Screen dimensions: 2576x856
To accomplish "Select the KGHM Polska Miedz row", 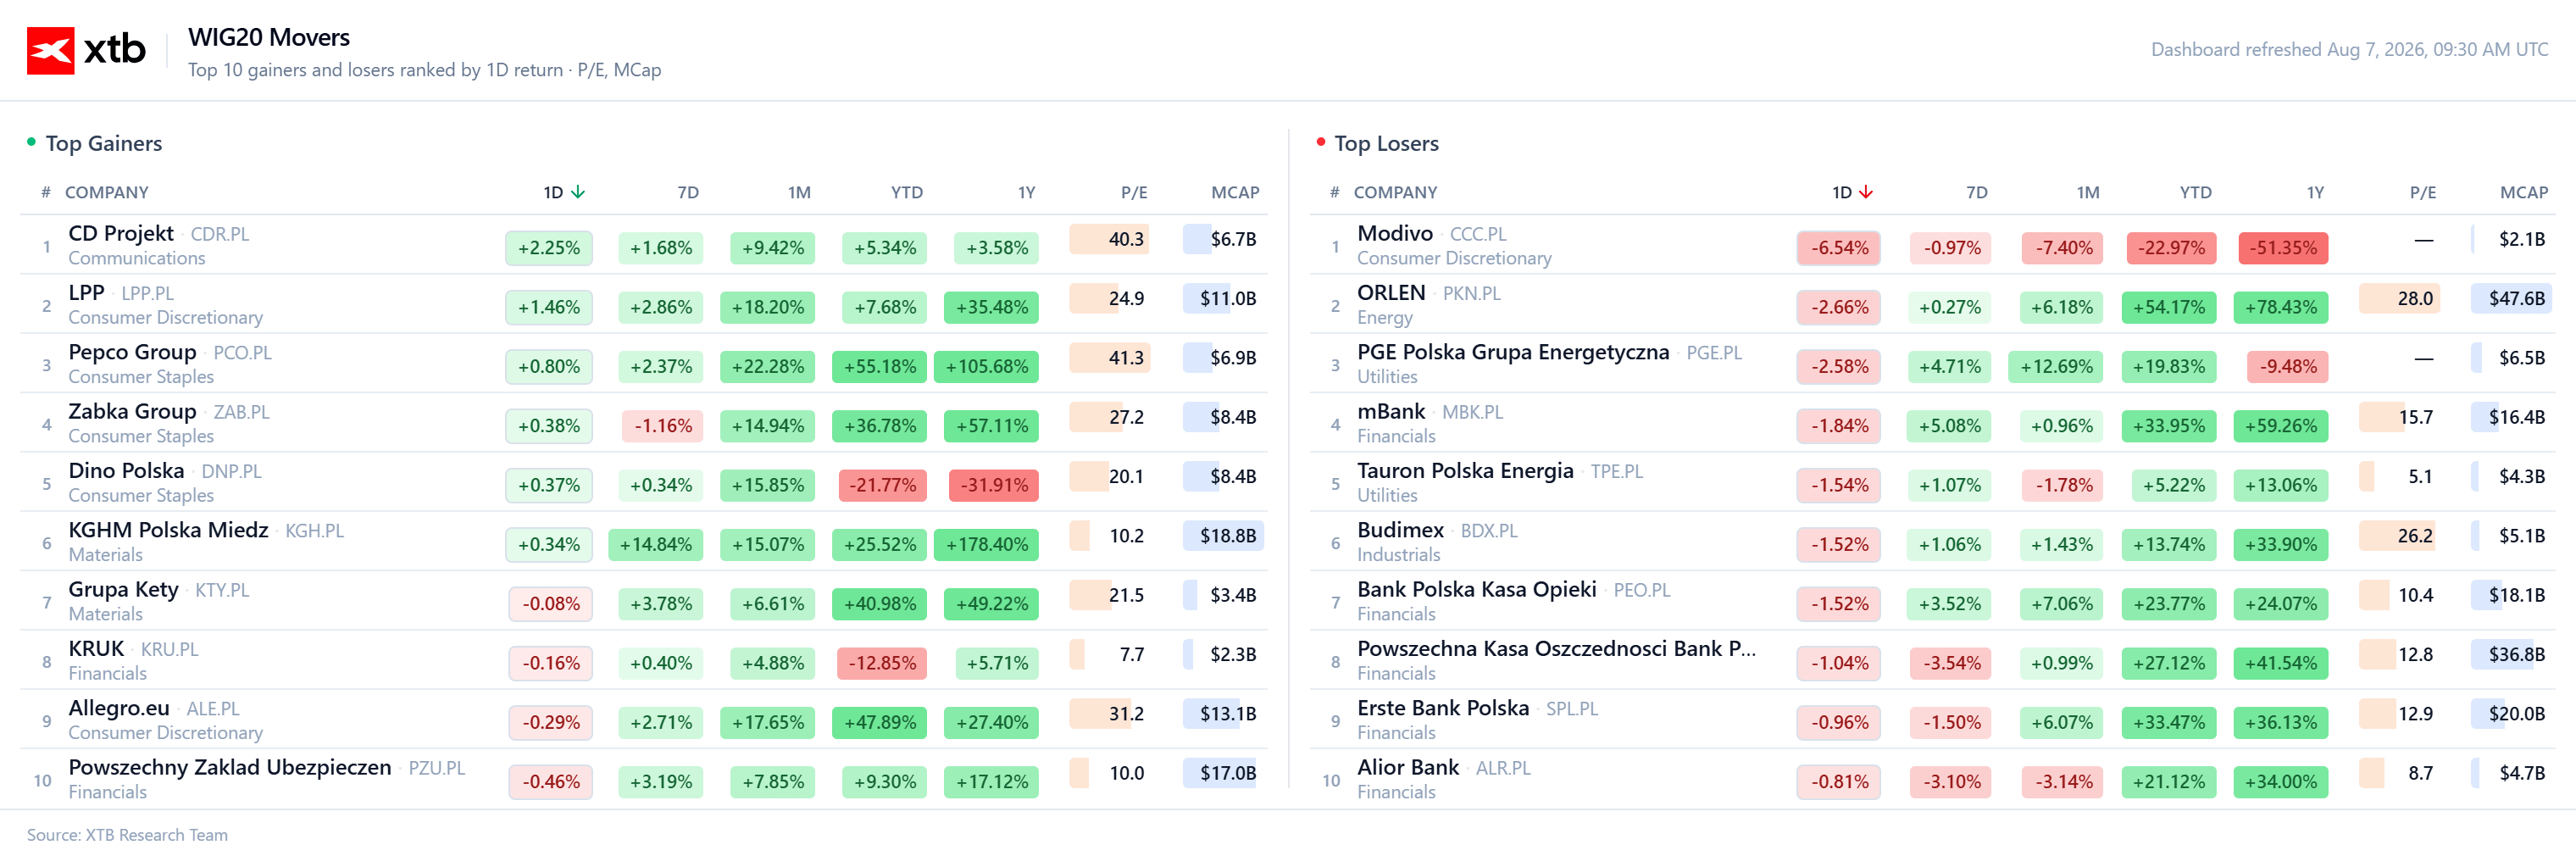I will [644, 541].
